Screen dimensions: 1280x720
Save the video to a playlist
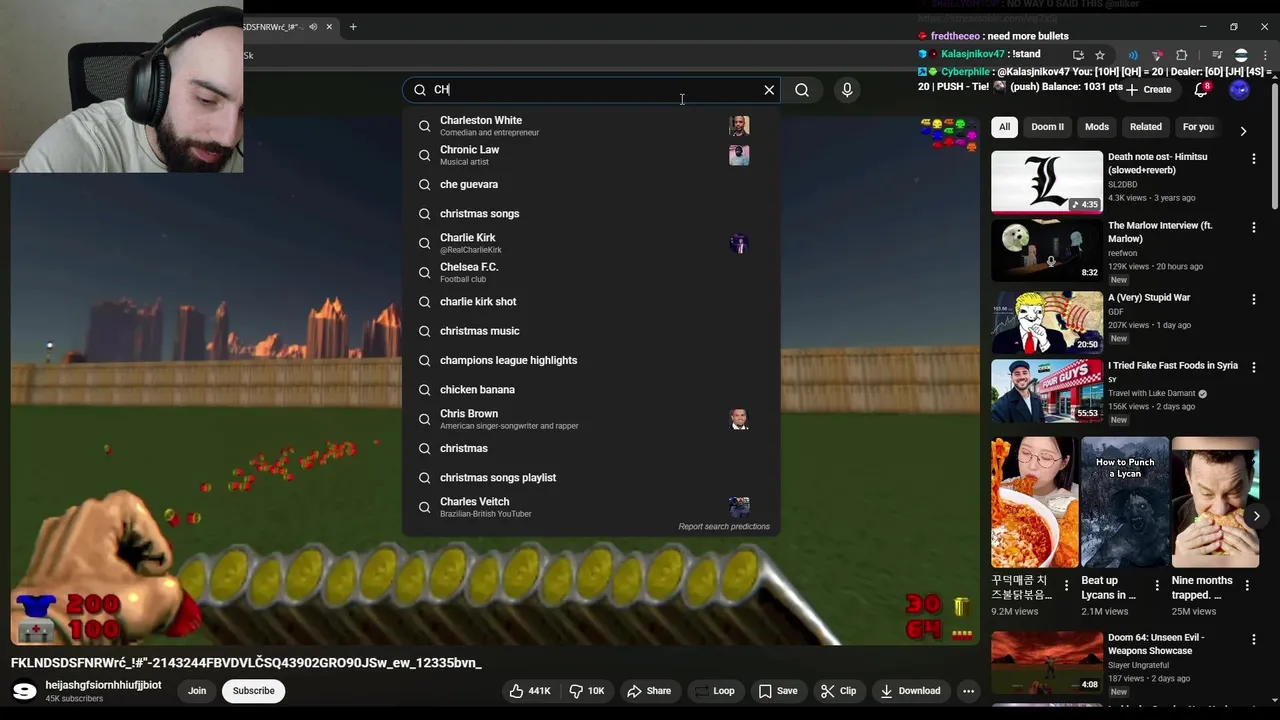(x=778, y=691)
